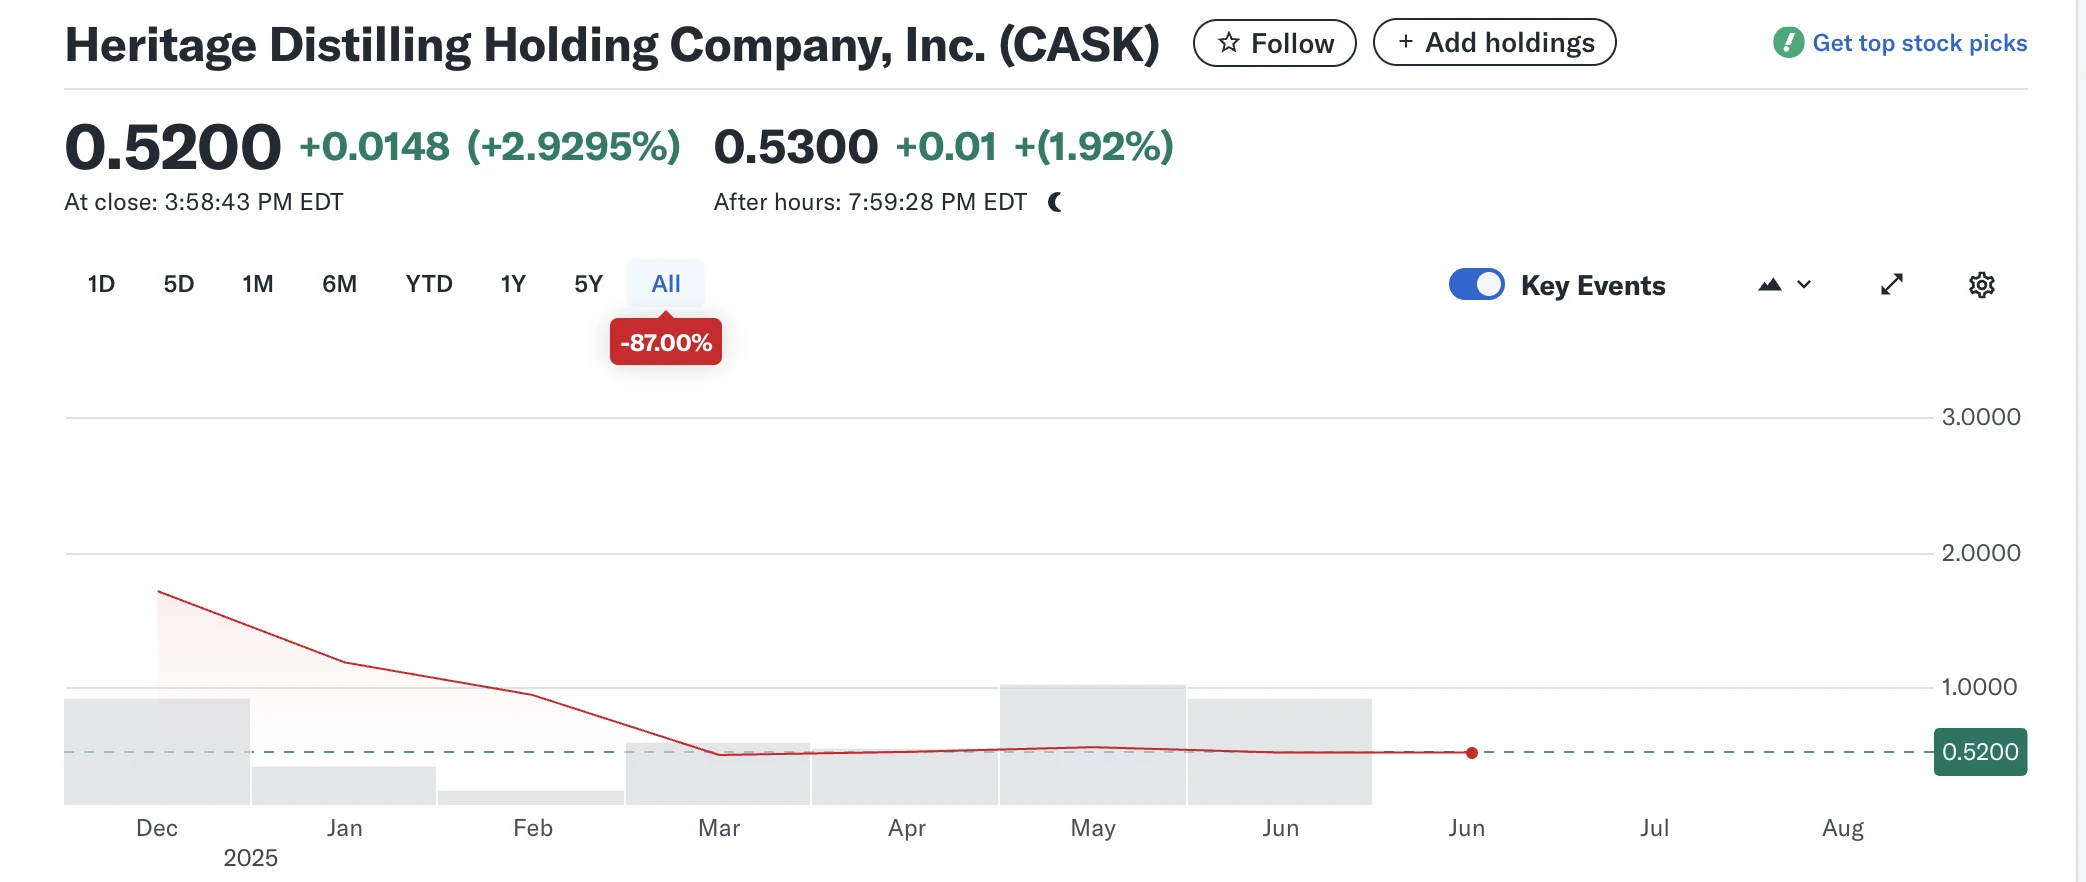Switch to 6M chart range
Viewport: 2086px width, 882px height.
(x=339, y=284)
